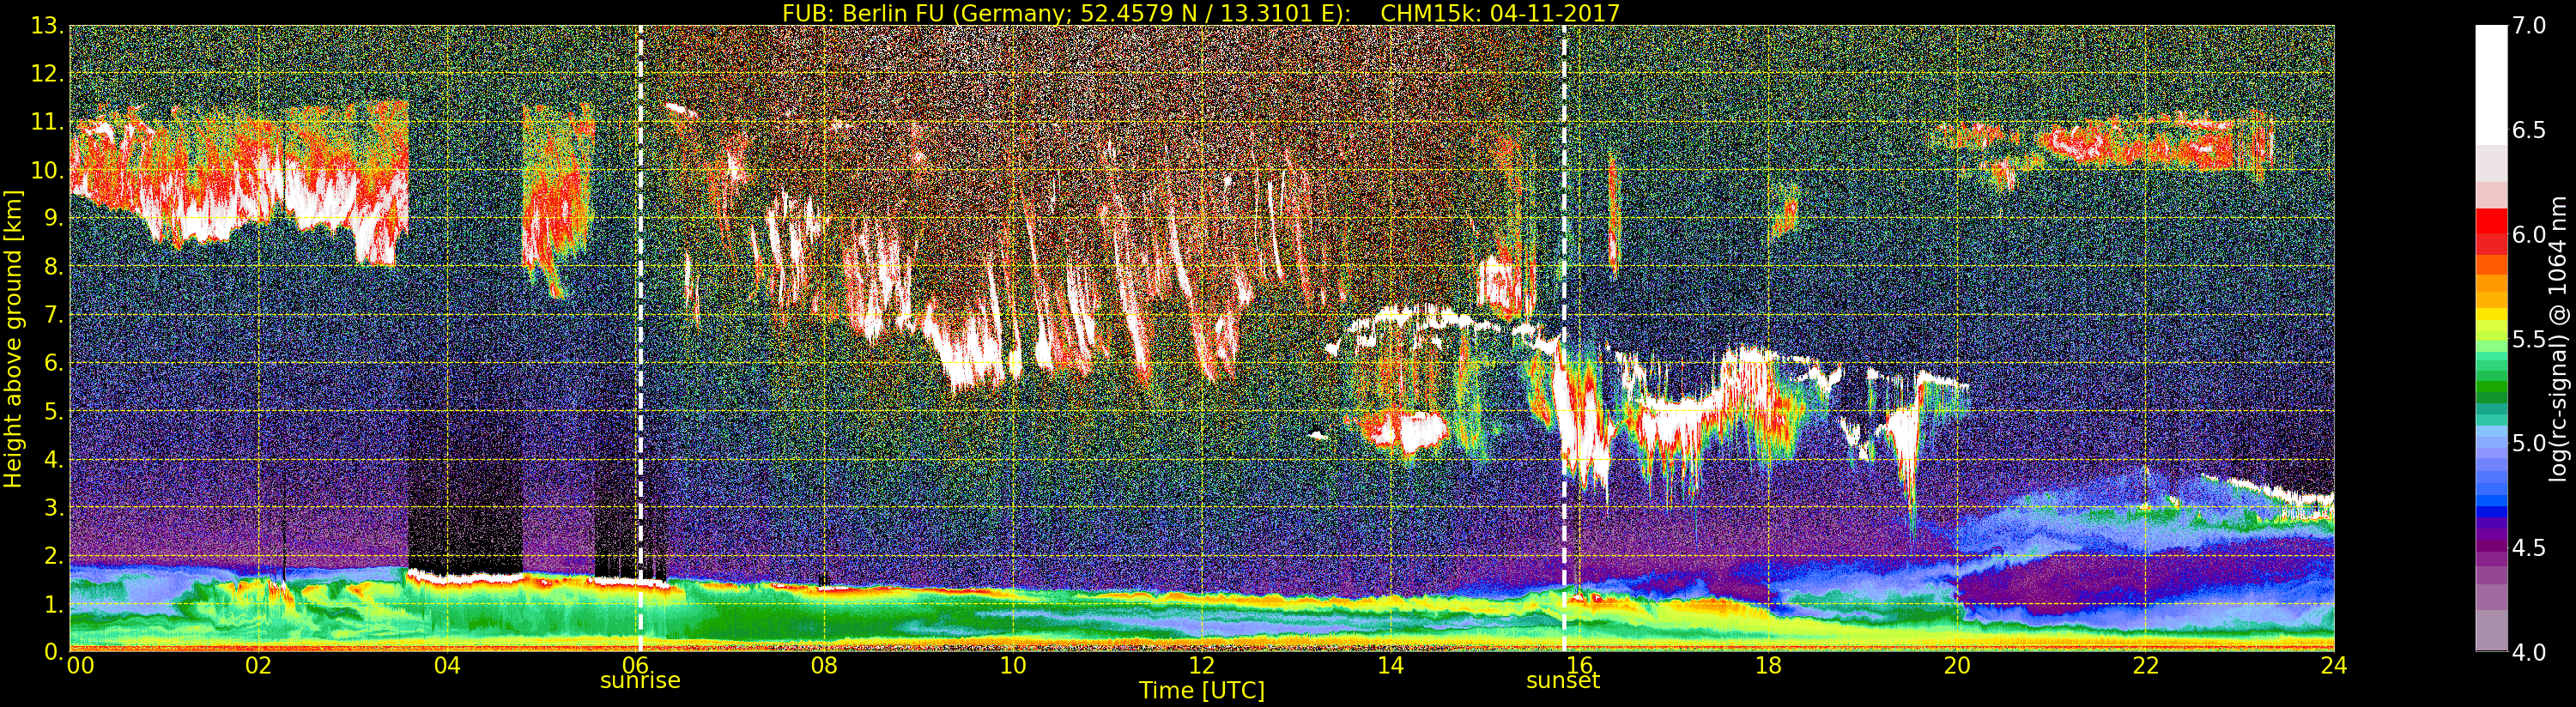
Task: Click the white top segment of the colorbar
Action: click(x=2491, y=85)
